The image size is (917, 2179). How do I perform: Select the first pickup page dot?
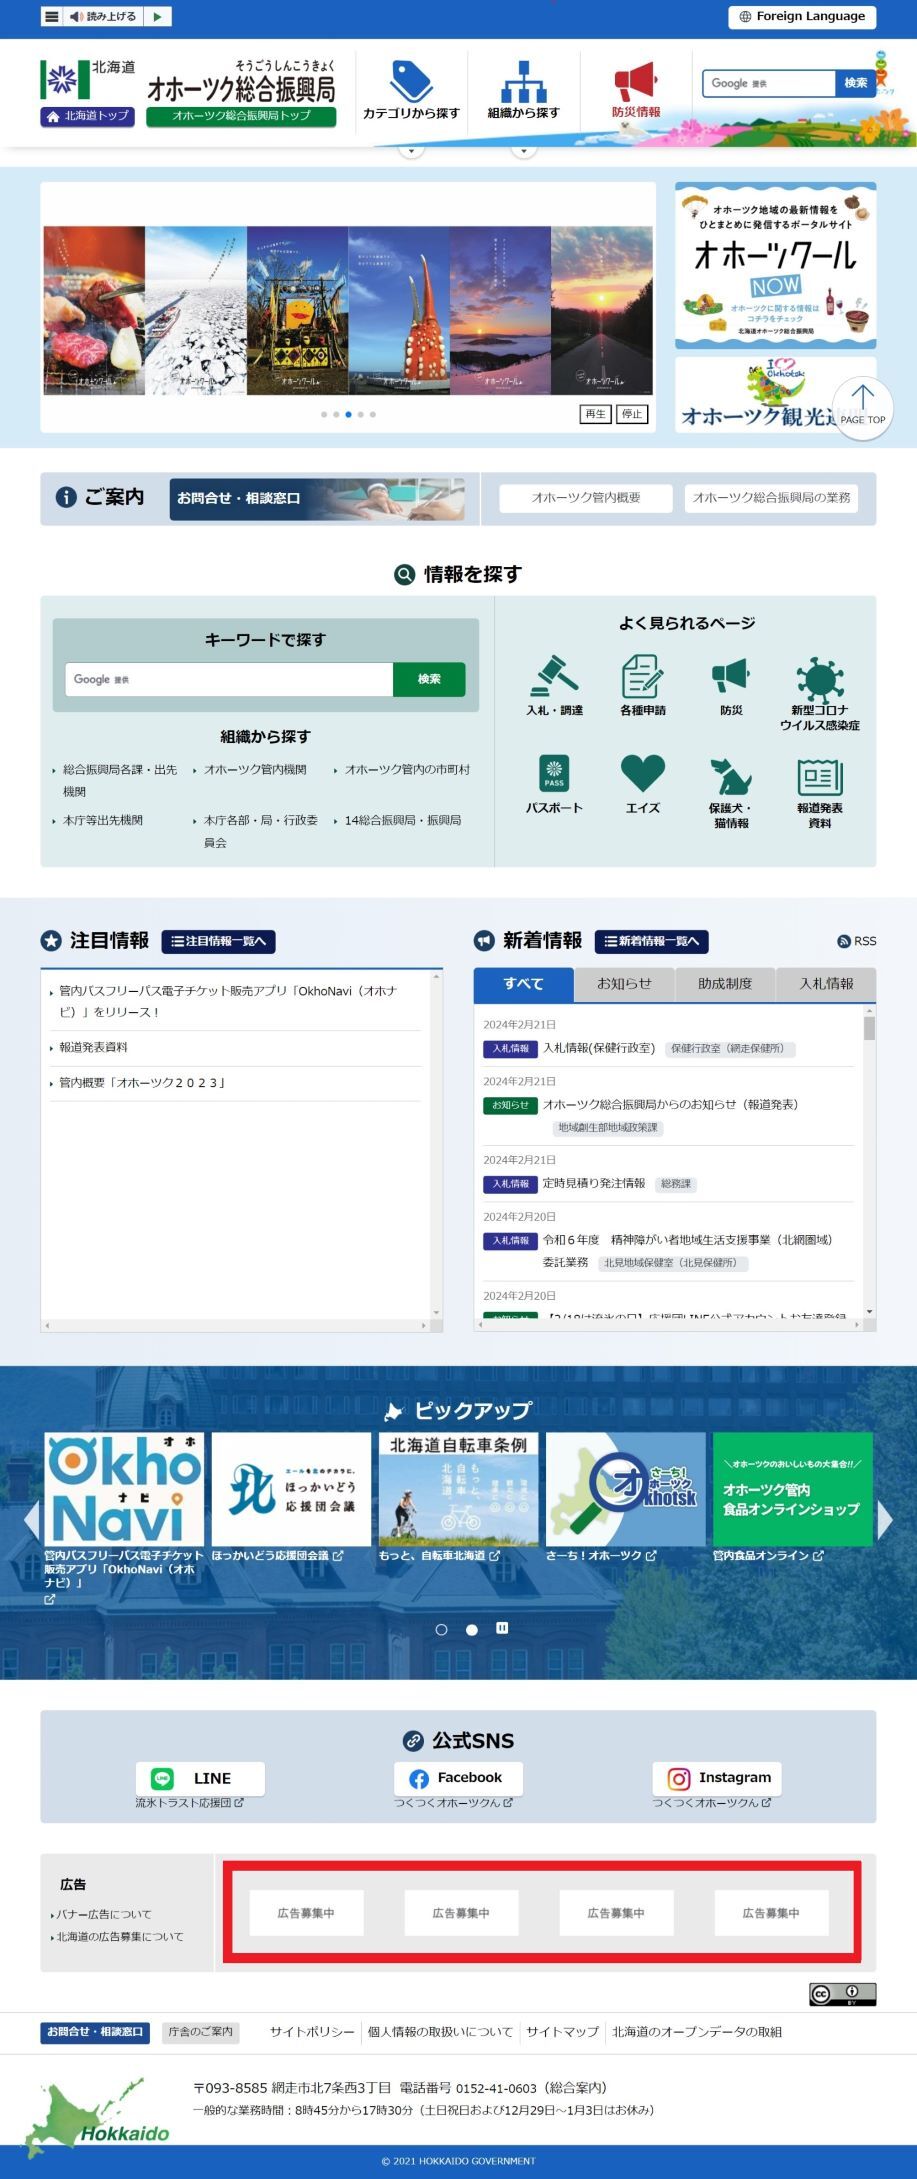tap(442, 1629)
